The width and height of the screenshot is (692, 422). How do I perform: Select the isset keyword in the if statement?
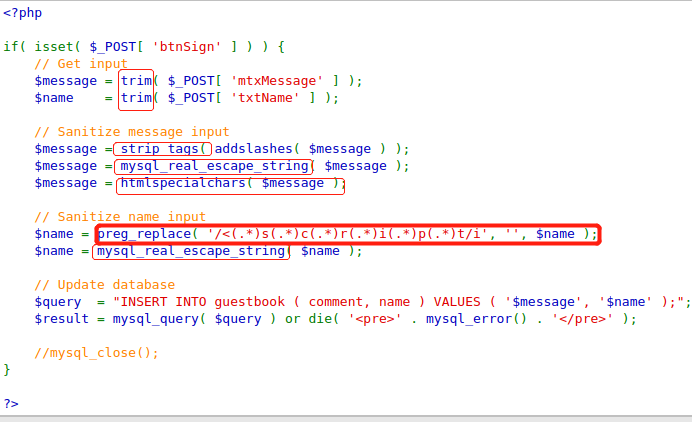pos(53,46)
